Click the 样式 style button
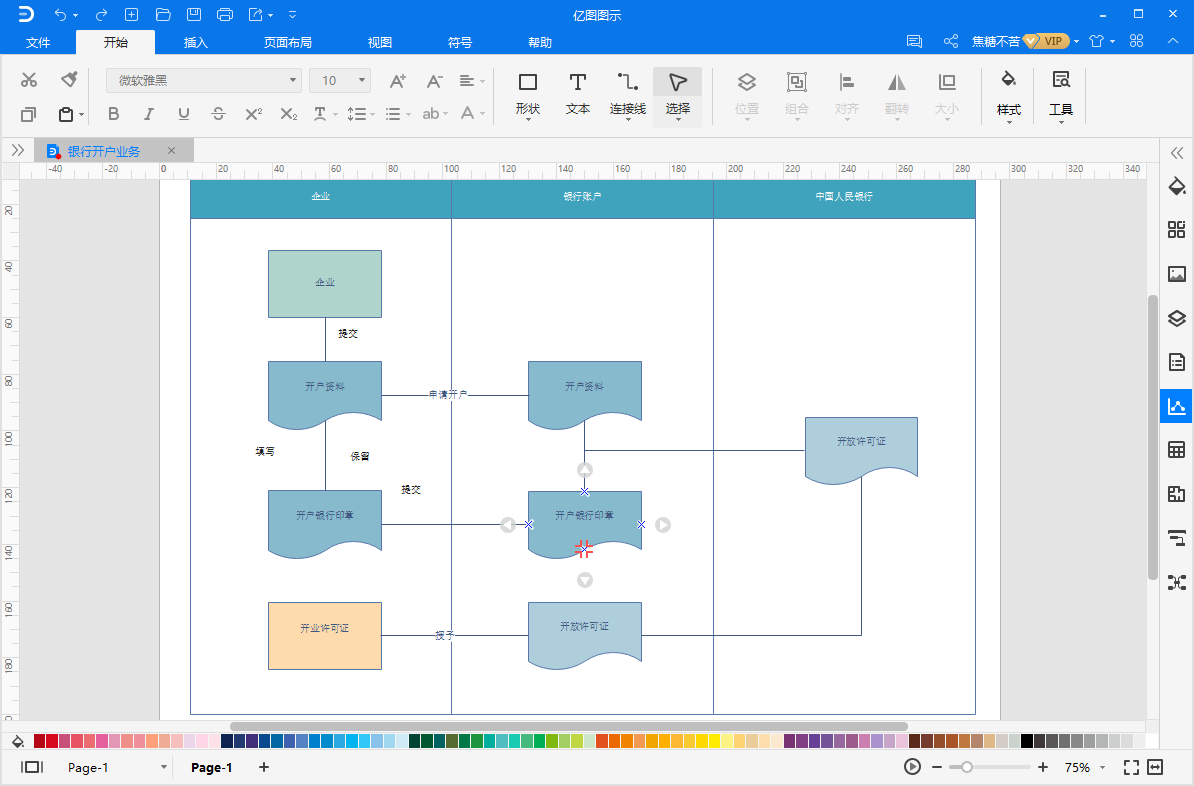Screen dimensions: 1194x786 coord(1008,92)
